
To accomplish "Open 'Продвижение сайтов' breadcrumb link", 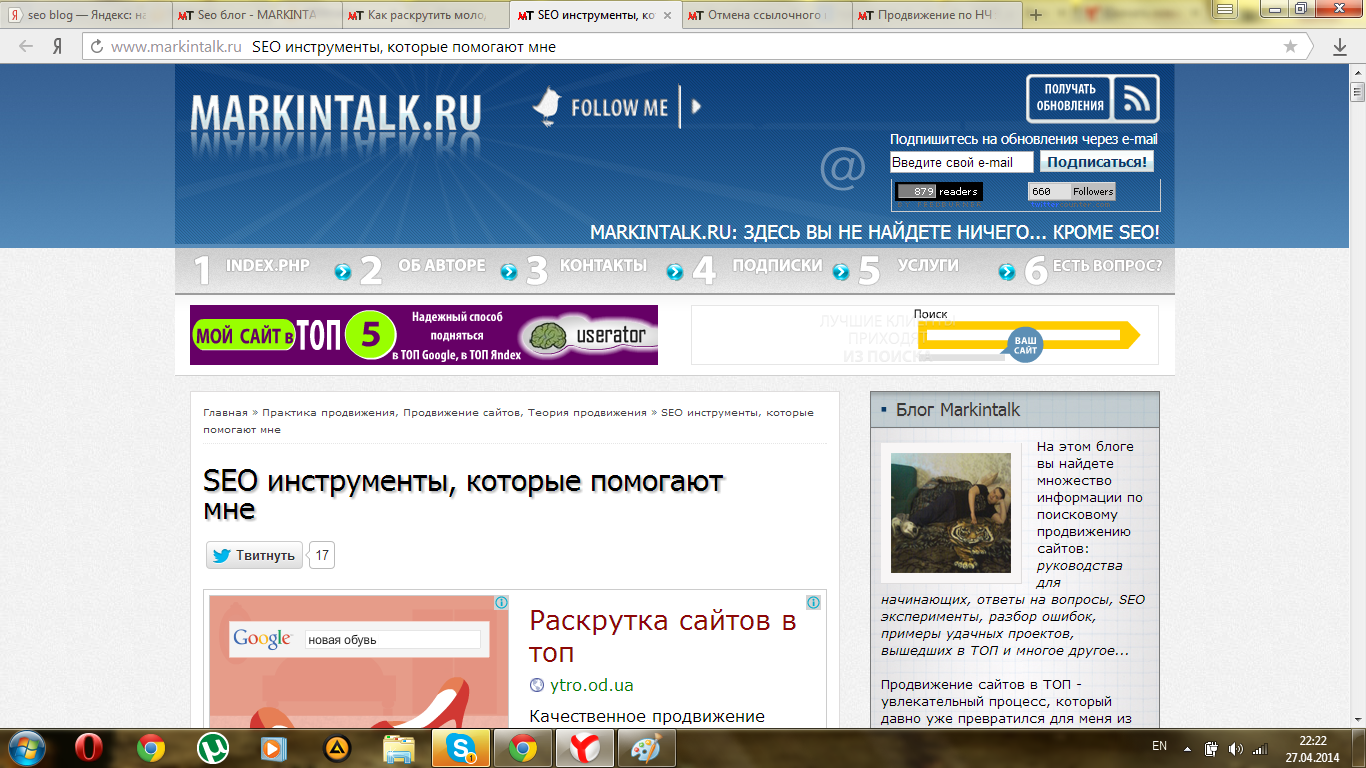I will point(462,412).
